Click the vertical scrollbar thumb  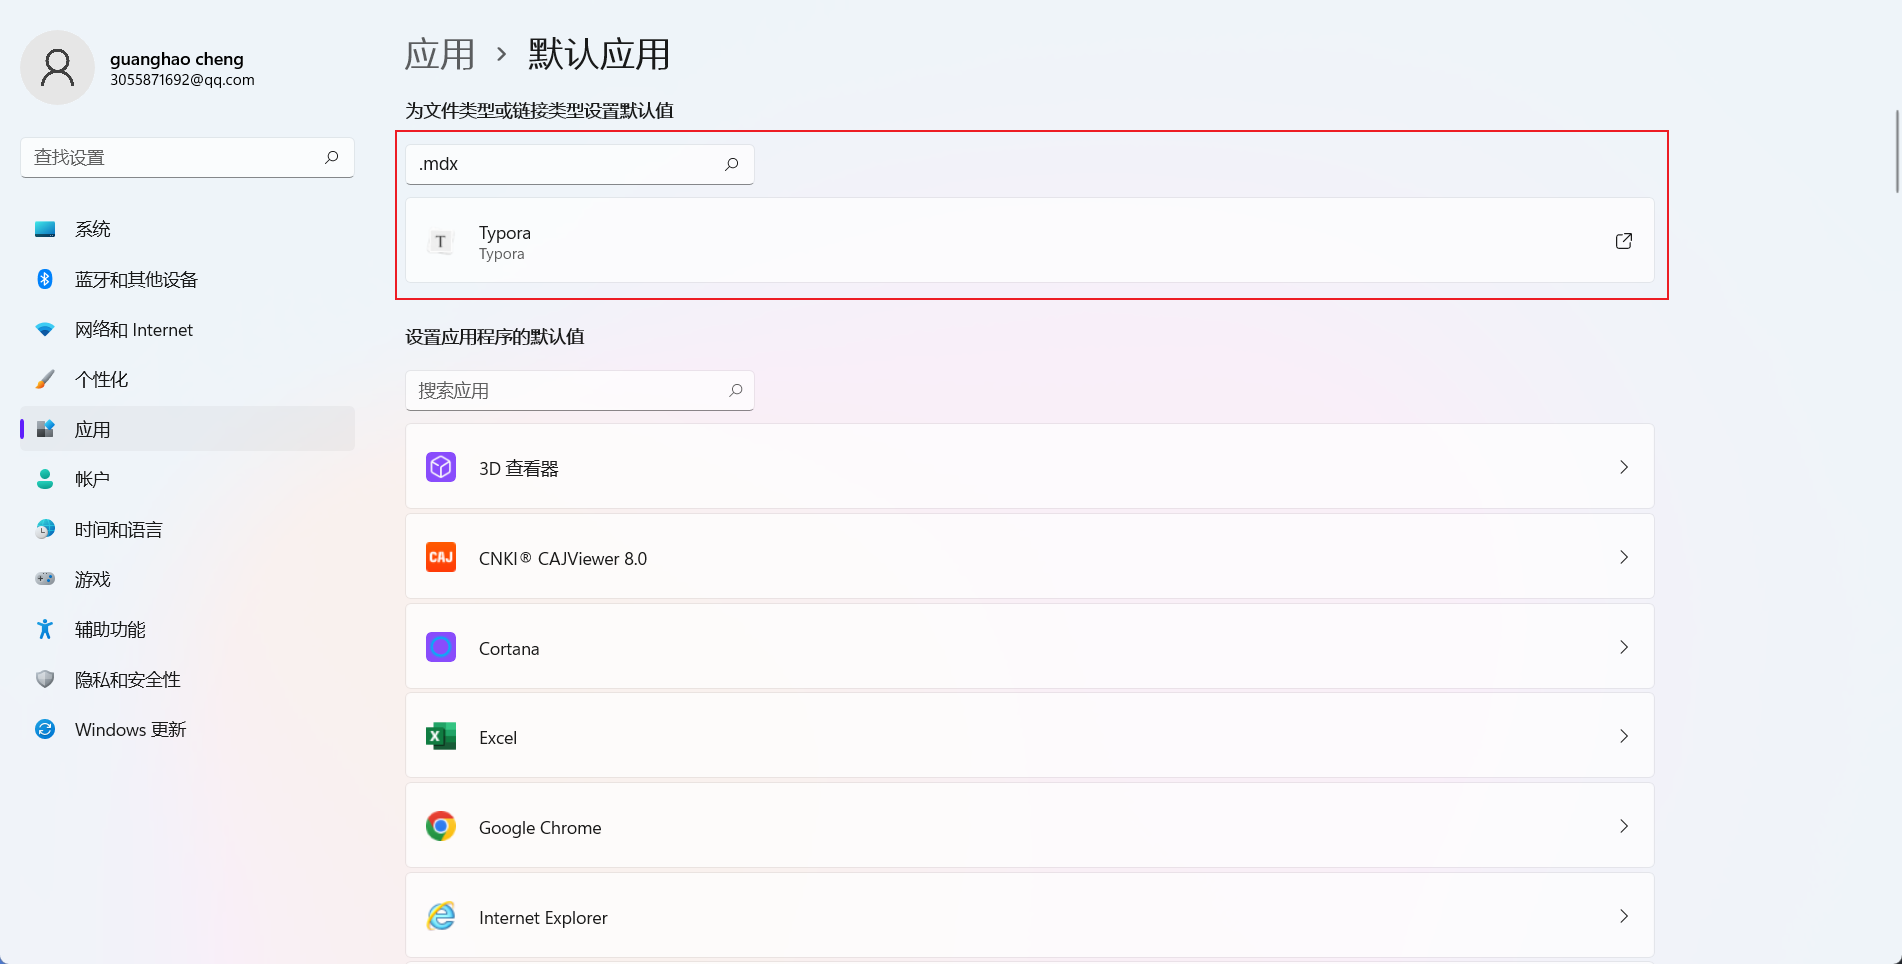coord(1897,151)
